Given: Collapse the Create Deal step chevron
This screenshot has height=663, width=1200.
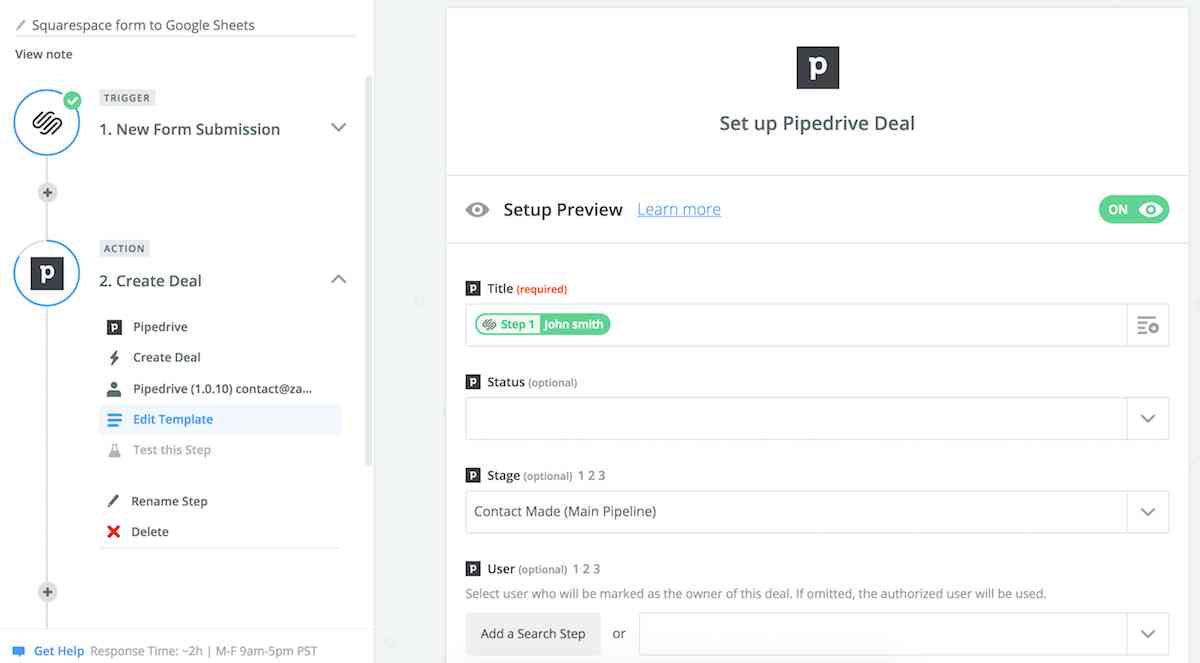Looking at the screenshot, I should click(x=339, y=279).
